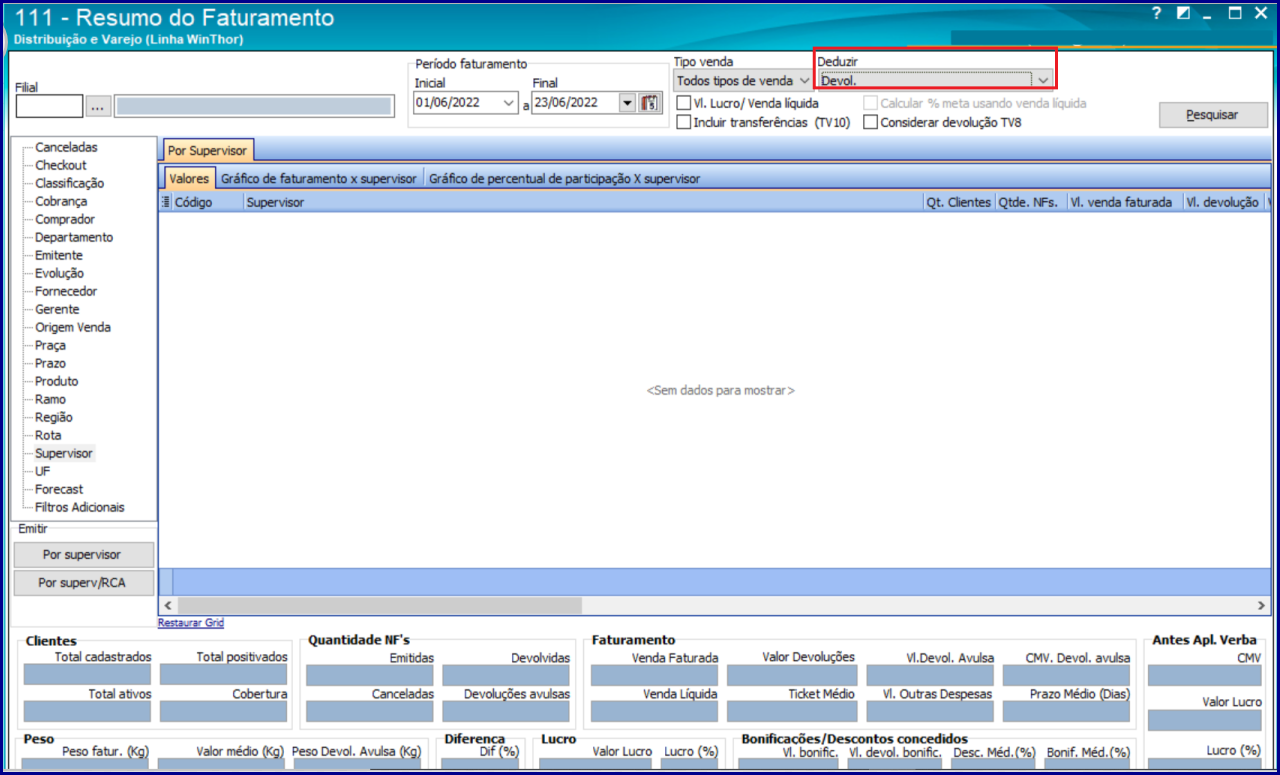The height and width of the screenshot is (775, 1280).
Task: Click the Filial code input field
Action: coord(49,106)
